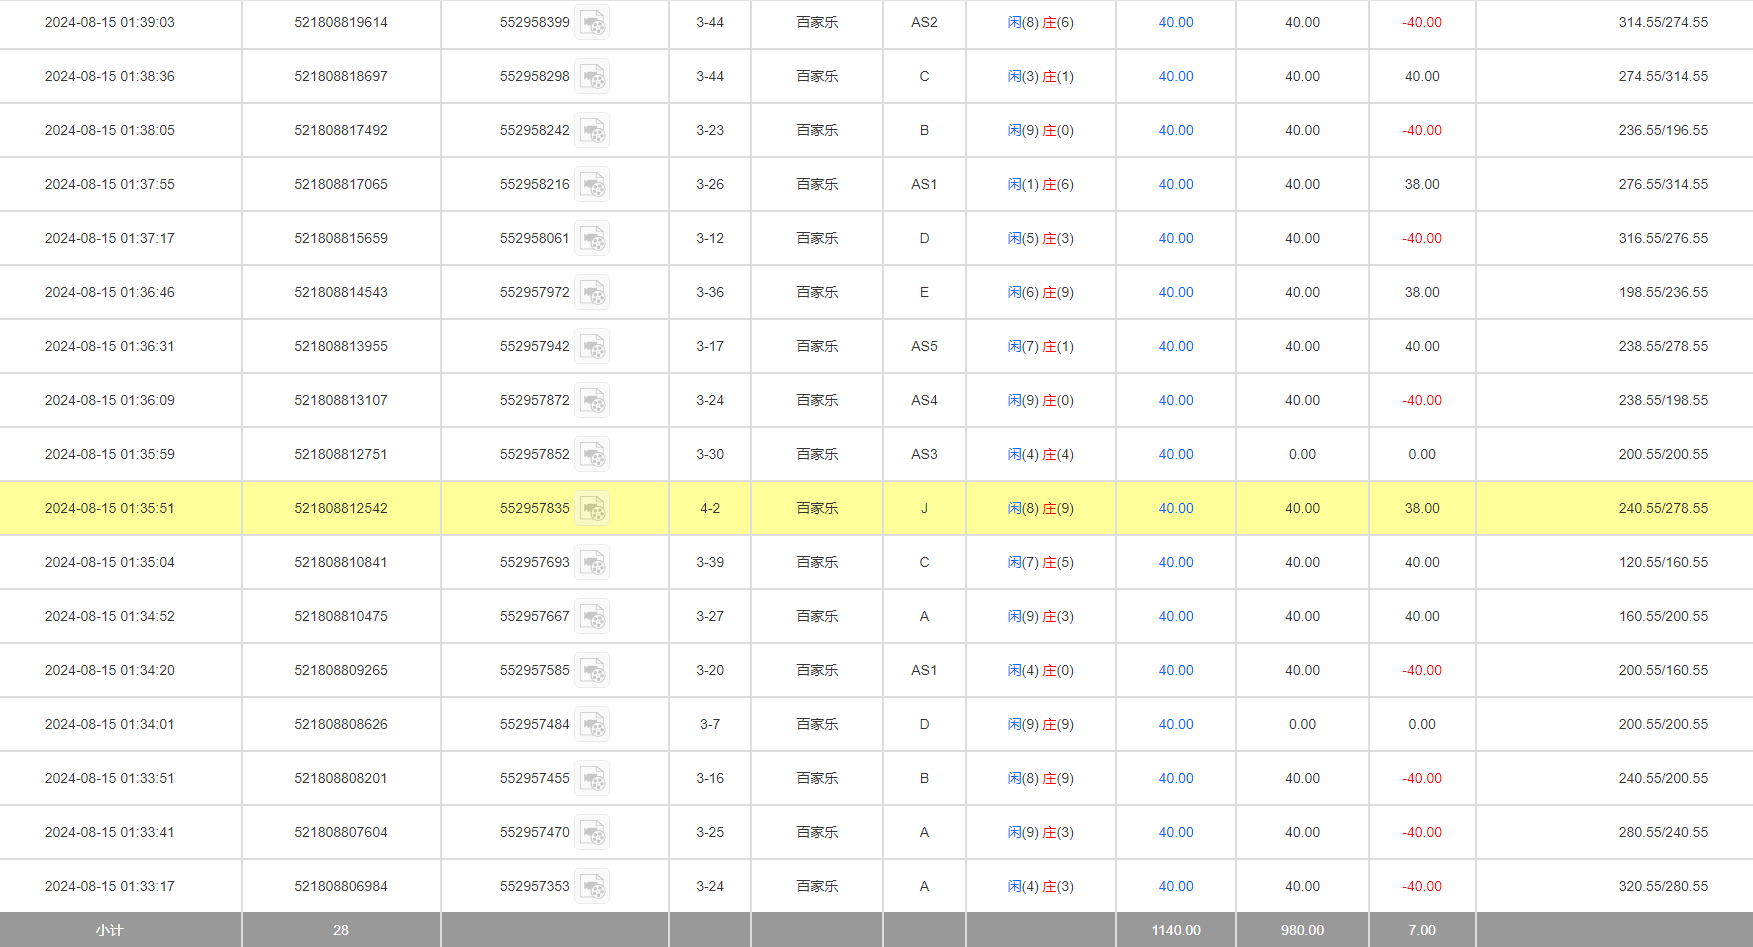Click replay icon beside 552957693
The image size is (1753, 947).
592,563
